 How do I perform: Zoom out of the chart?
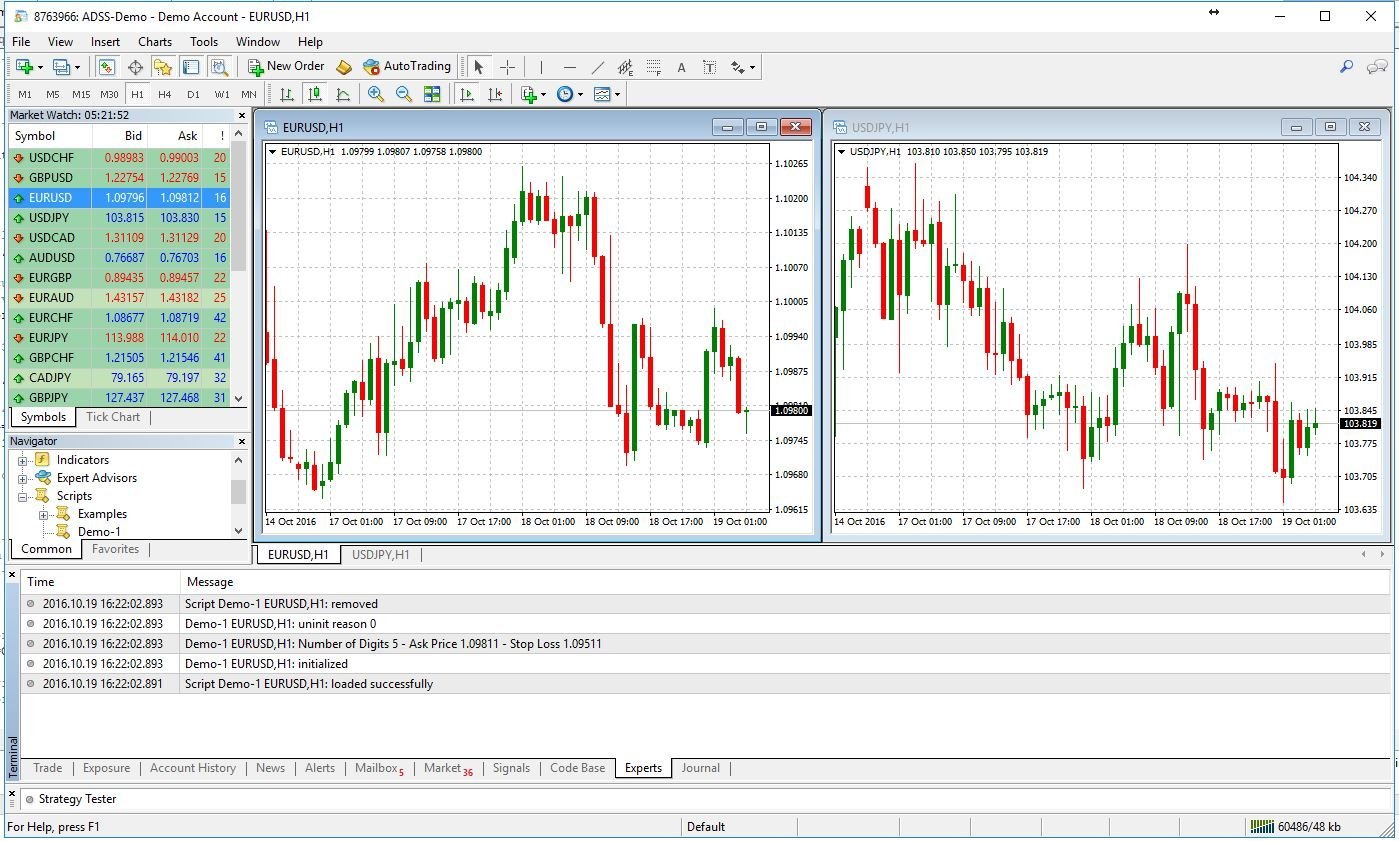[404, 94]
